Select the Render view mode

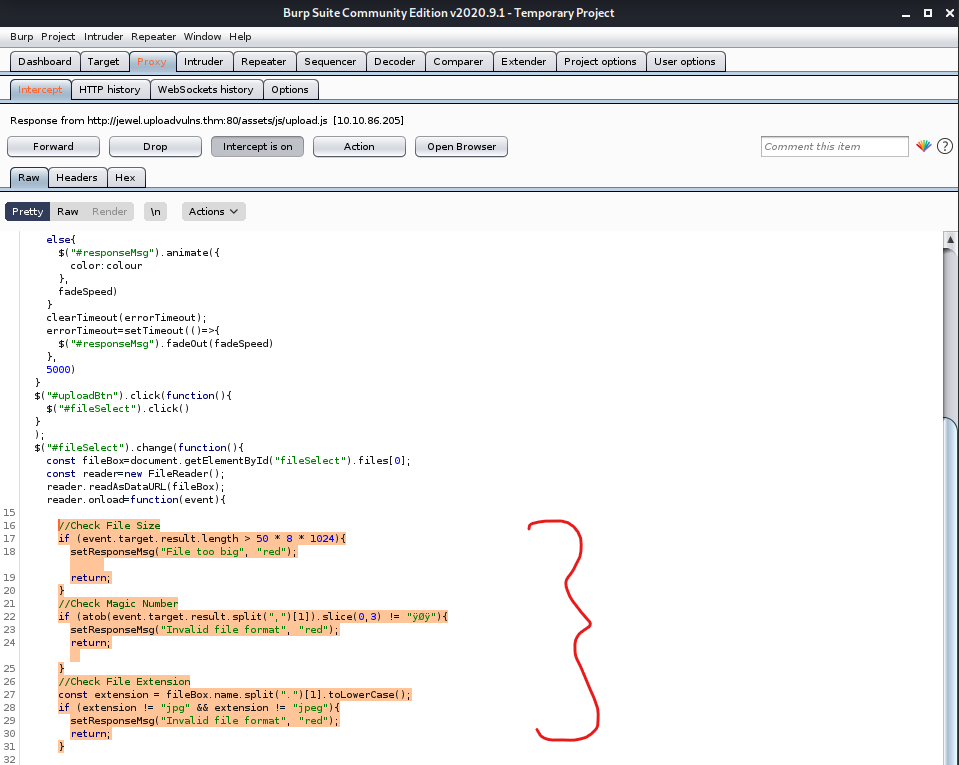[109, 212]
